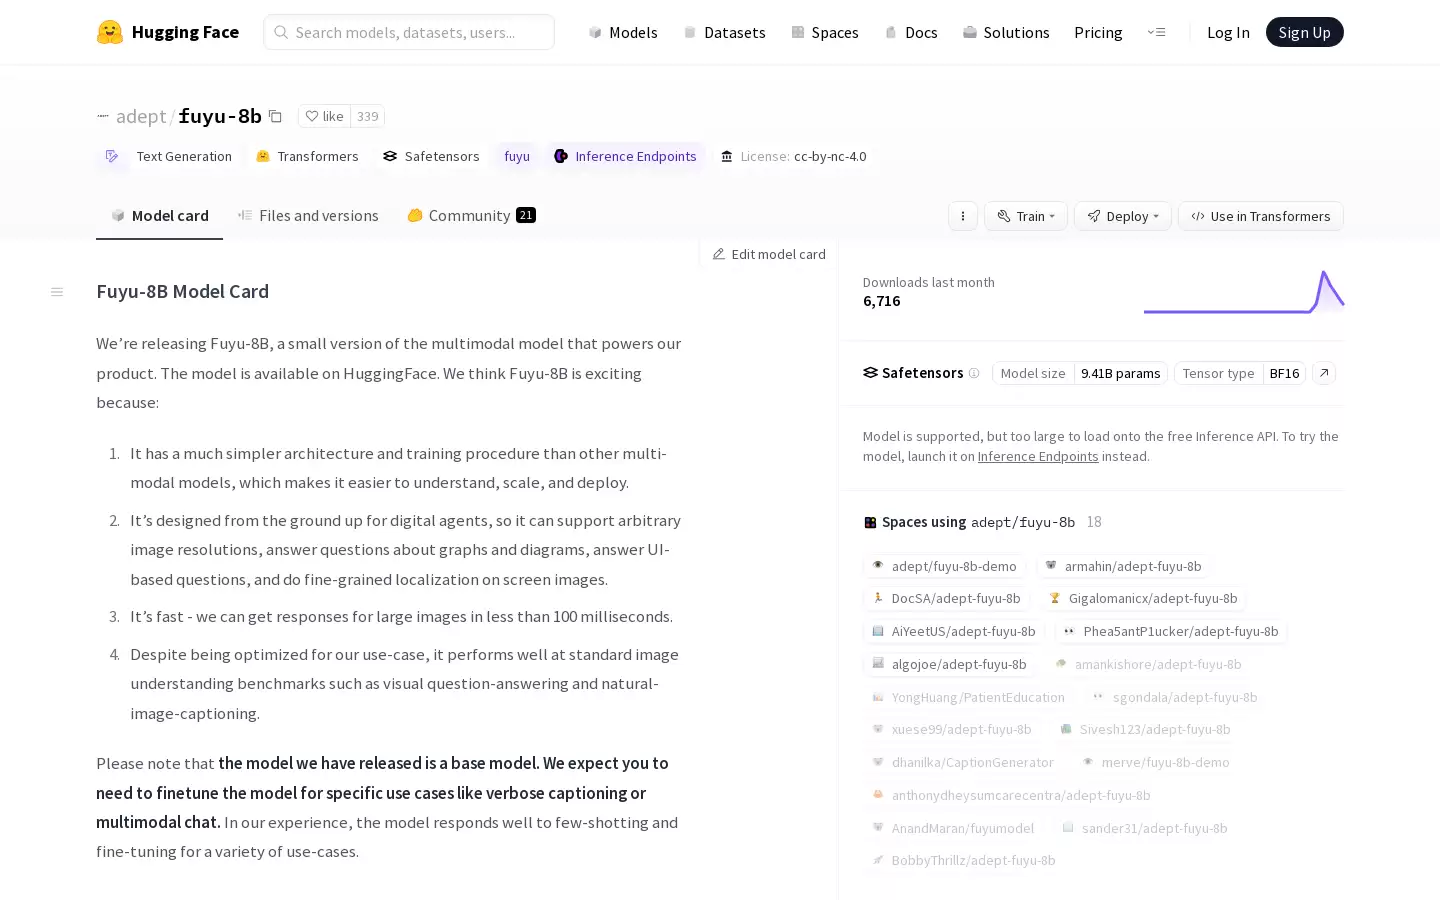This screenshot has height=900, width=1440.
Task: Select the Inference Endpoints tag icon
Action: pos(561,156)
